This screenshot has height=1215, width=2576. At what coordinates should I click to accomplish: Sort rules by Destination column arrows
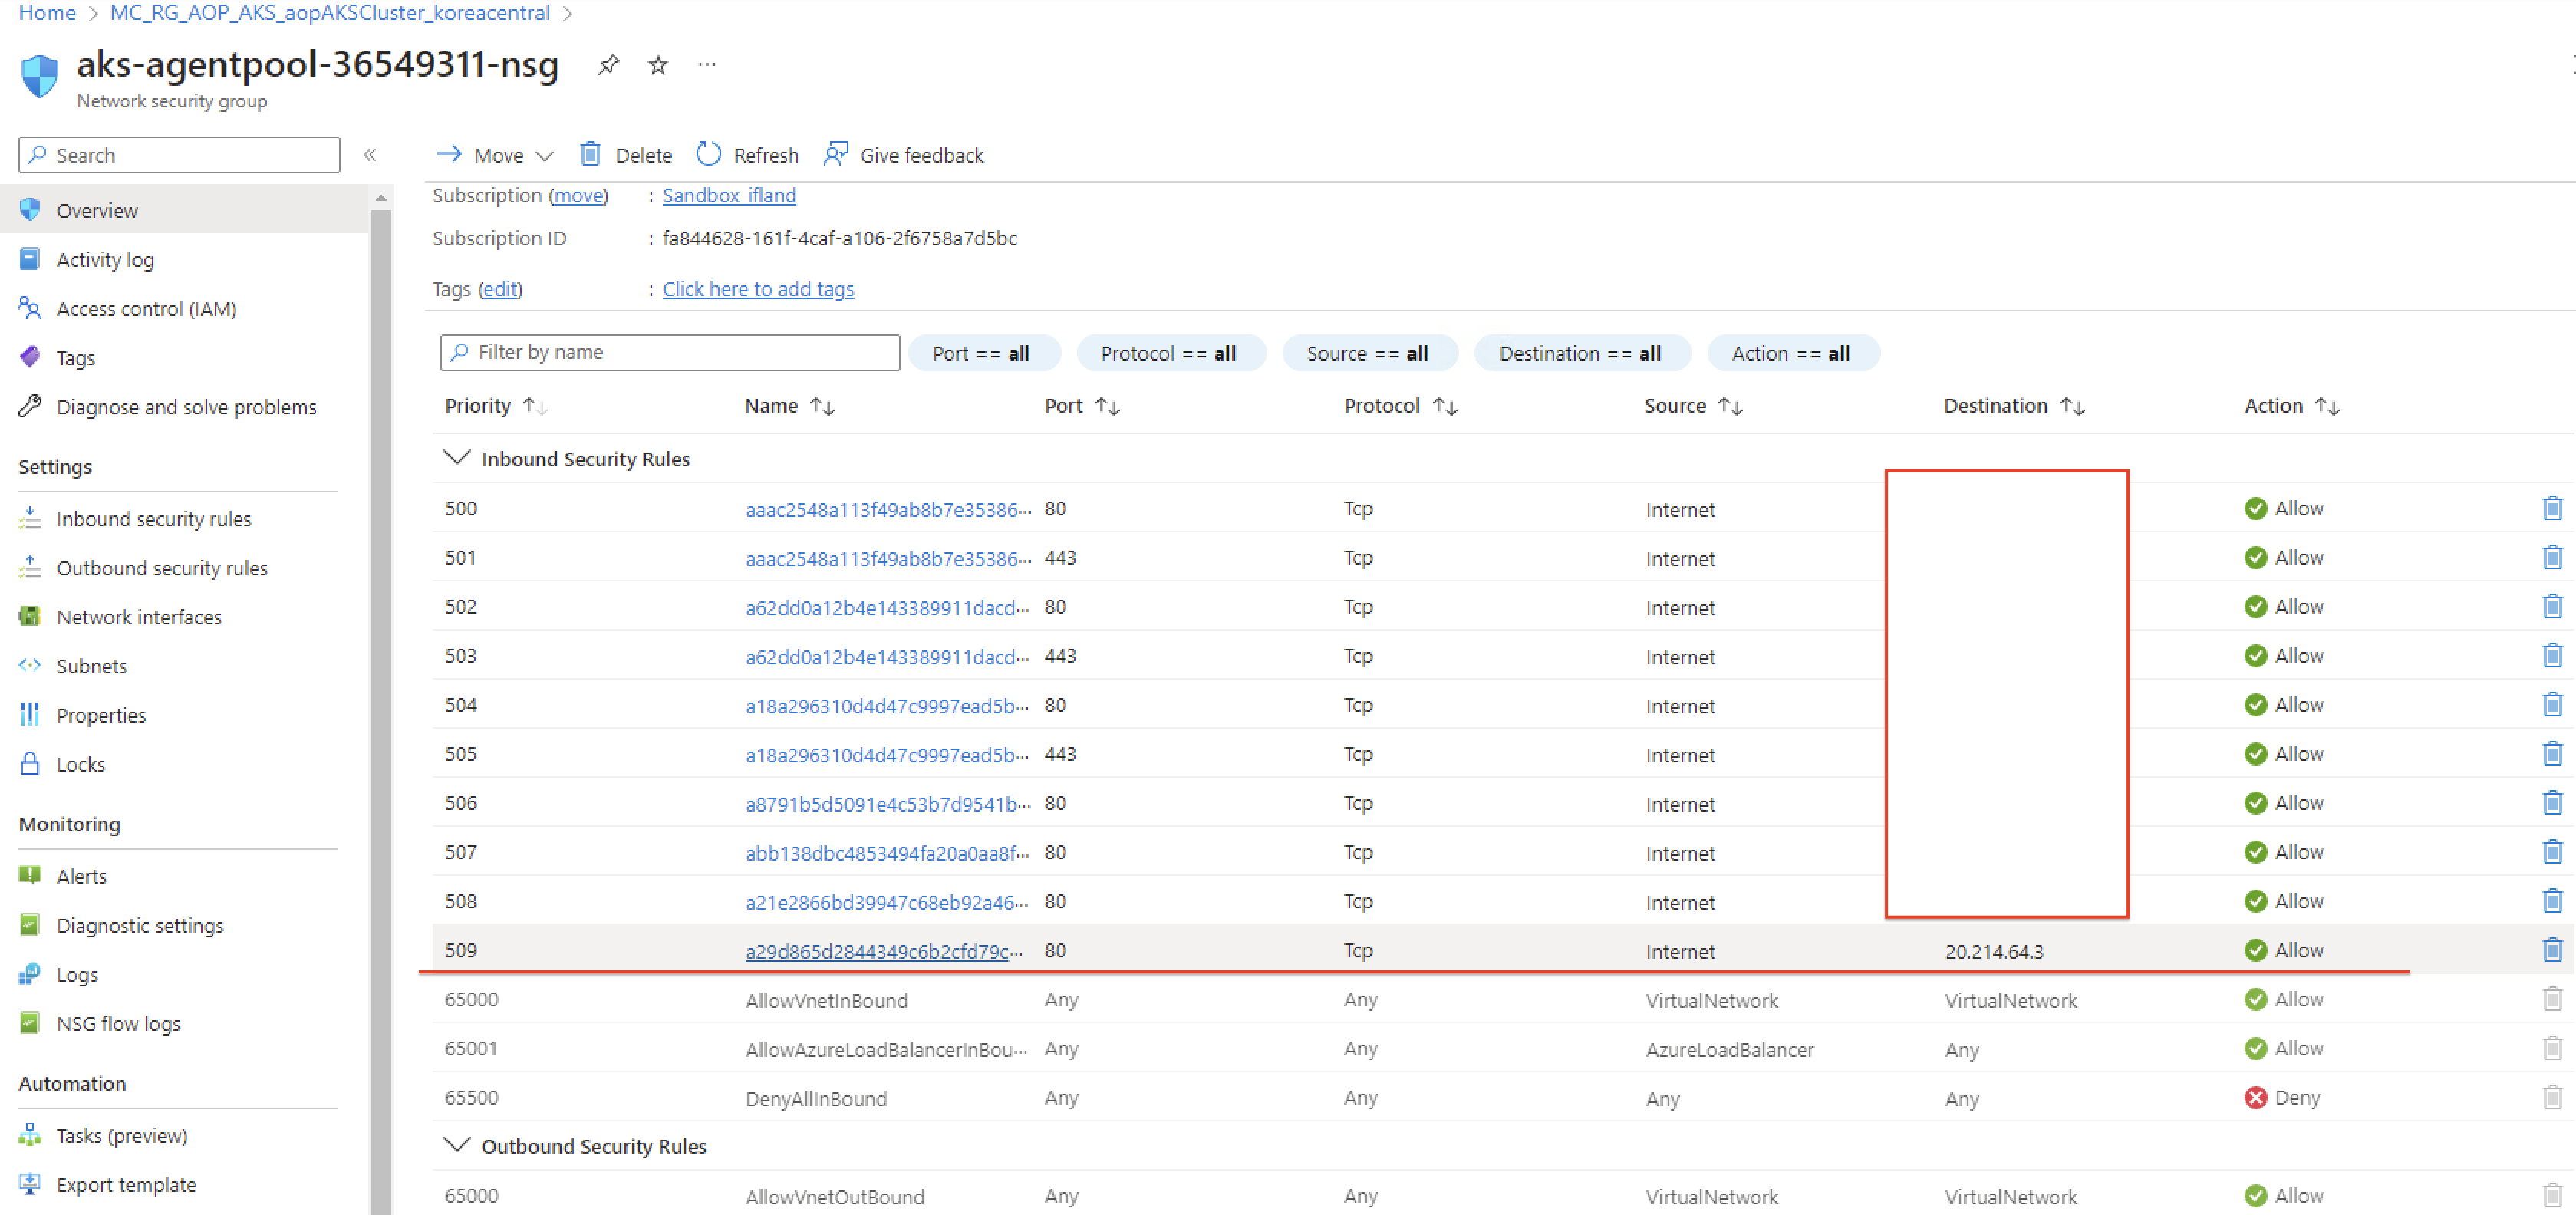(2073, 406)
